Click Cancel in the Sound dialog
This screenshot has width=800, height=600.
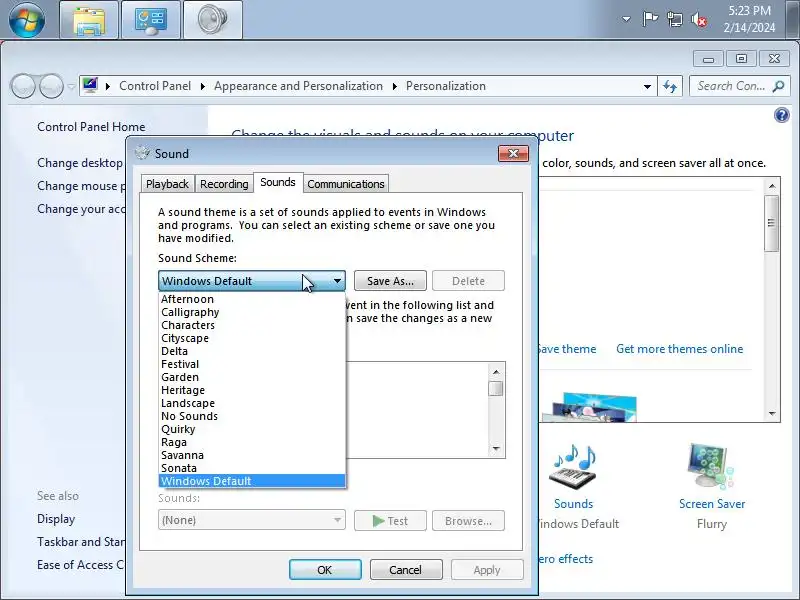(406, 570)
